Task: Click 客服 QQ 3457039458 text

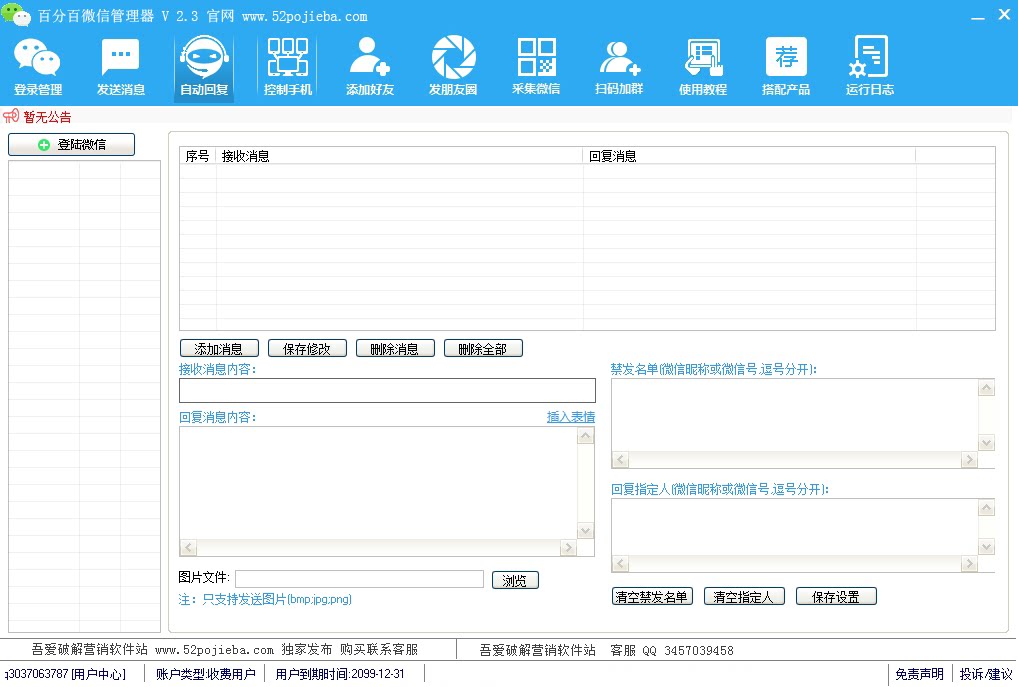Action: coord(672,650)
